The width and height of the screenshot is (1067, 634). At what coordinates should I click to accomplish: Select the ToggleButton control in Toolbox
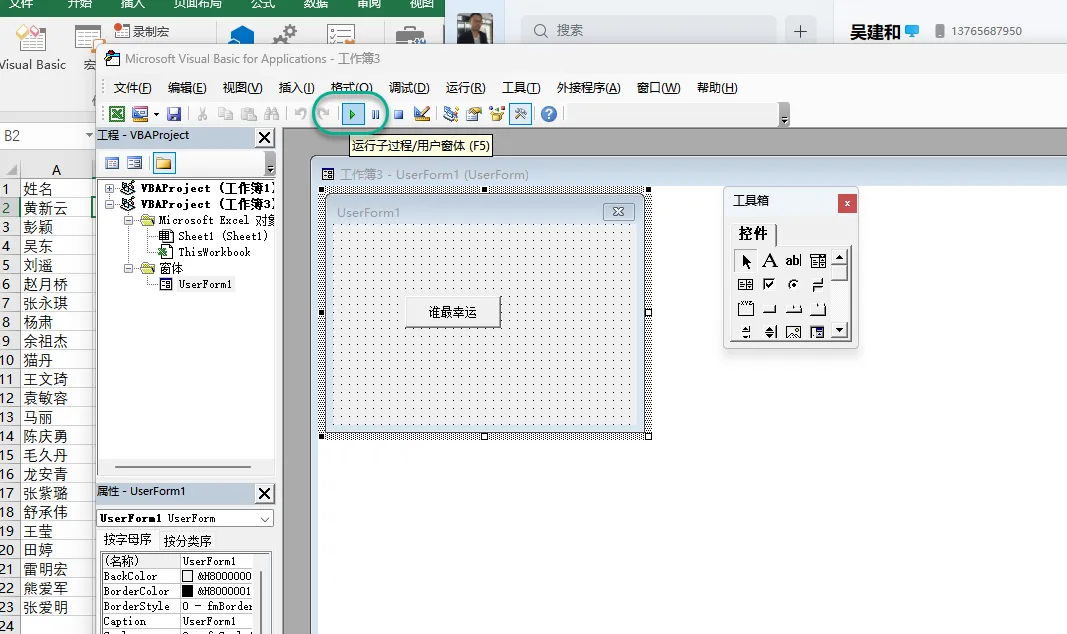818,284
